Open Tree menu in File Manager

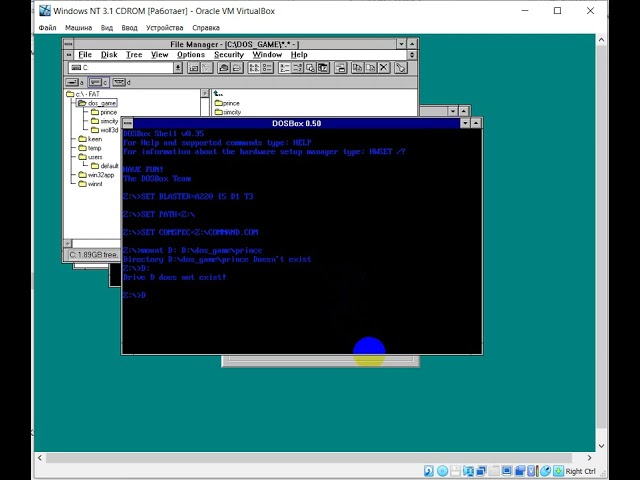pos(134,55)
